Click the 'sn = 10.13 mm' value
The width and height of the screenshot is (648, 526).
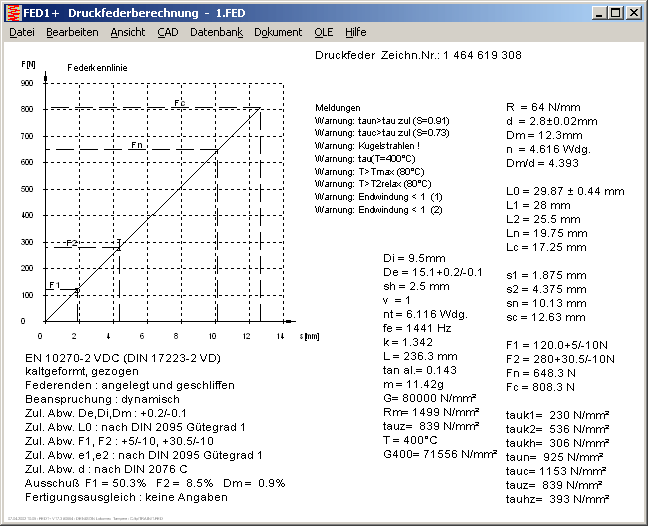coord(546,304)
